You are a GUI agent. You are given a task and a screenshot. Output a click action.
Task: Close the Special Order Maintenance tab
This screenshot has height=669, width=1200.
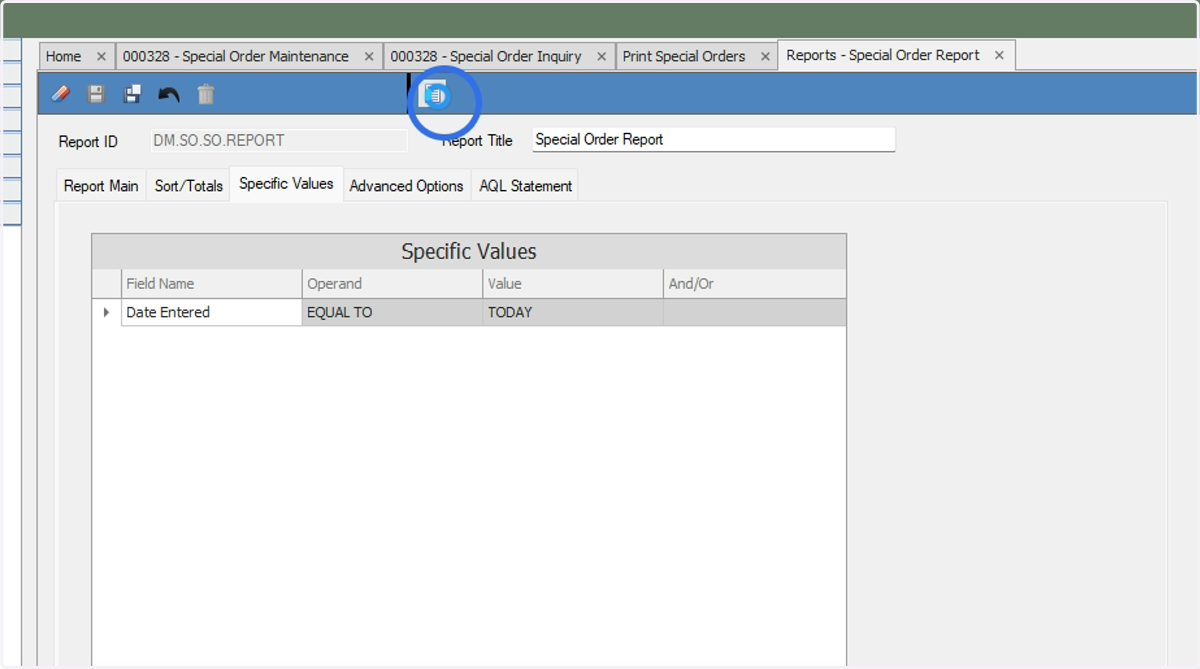369,57
